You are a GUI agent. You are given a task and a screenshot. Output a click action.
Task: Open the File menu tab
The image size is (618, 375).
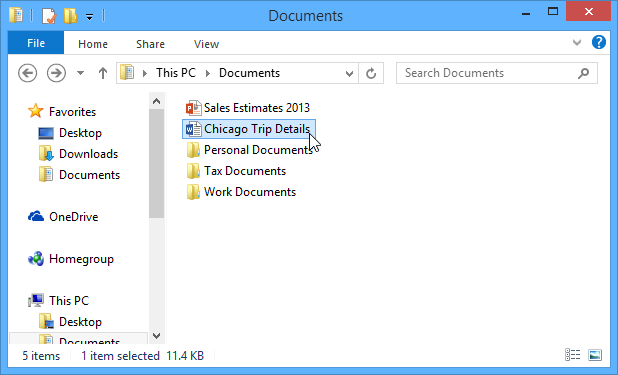(x=36, y=43)
